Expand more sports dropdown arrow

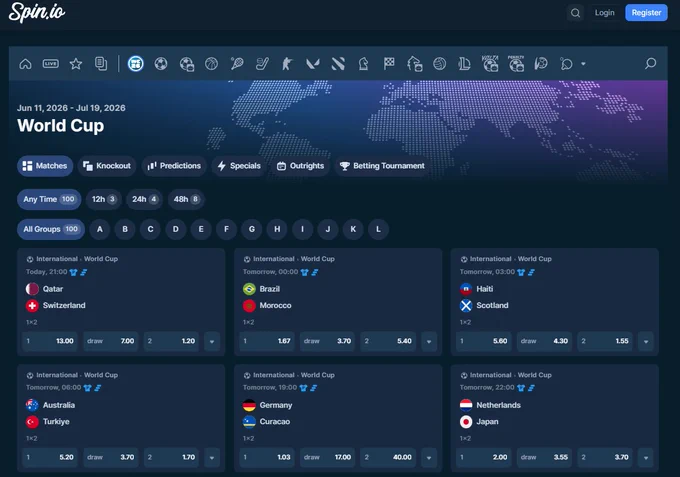583,64
